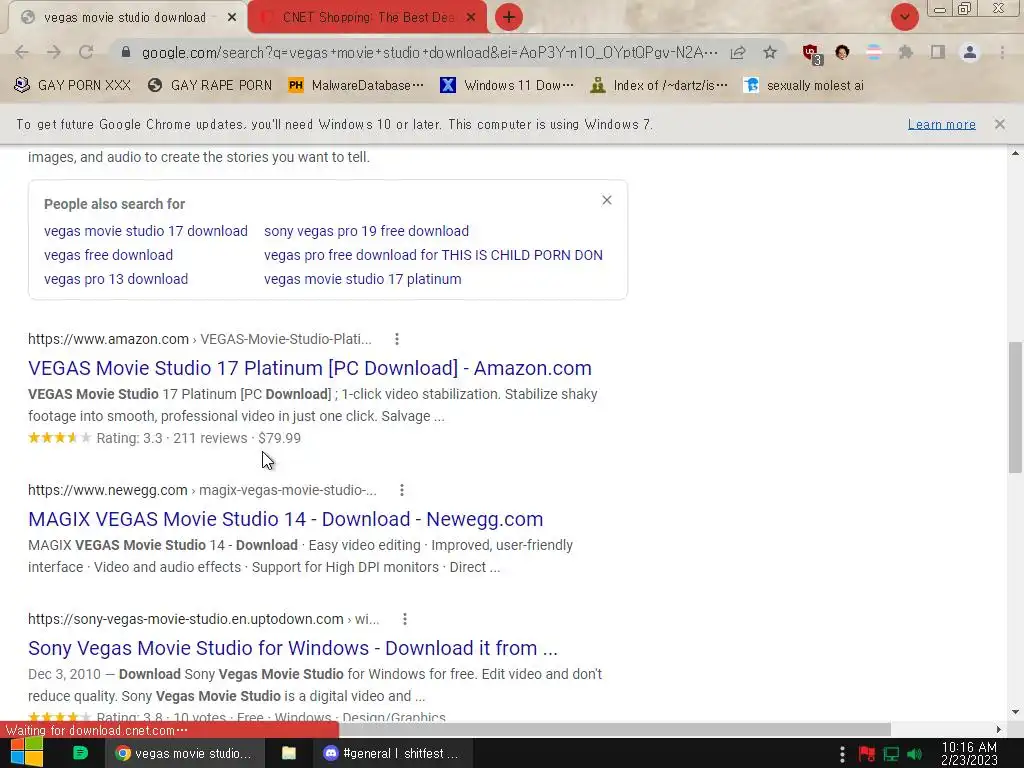Open the network status tray icon
Image resolution: width=1024 pixels, height=768 pixels.
(x=891, y=754)
